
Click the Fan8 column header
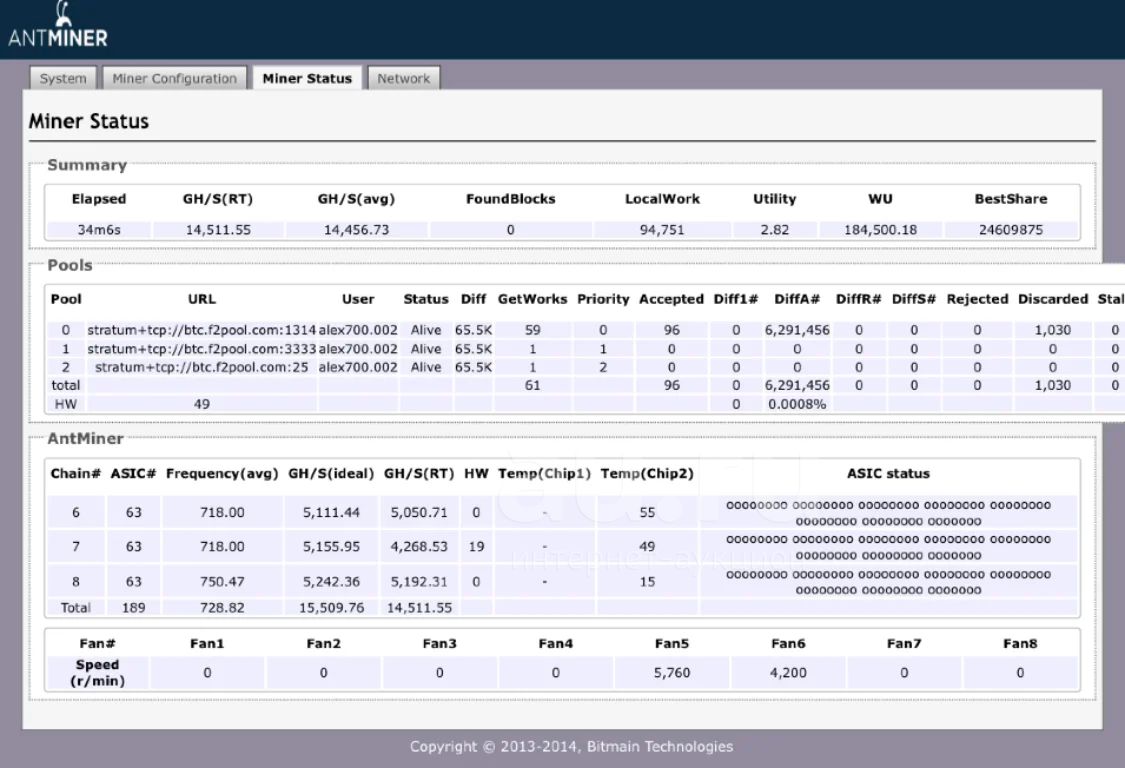tap(1020, 644)
